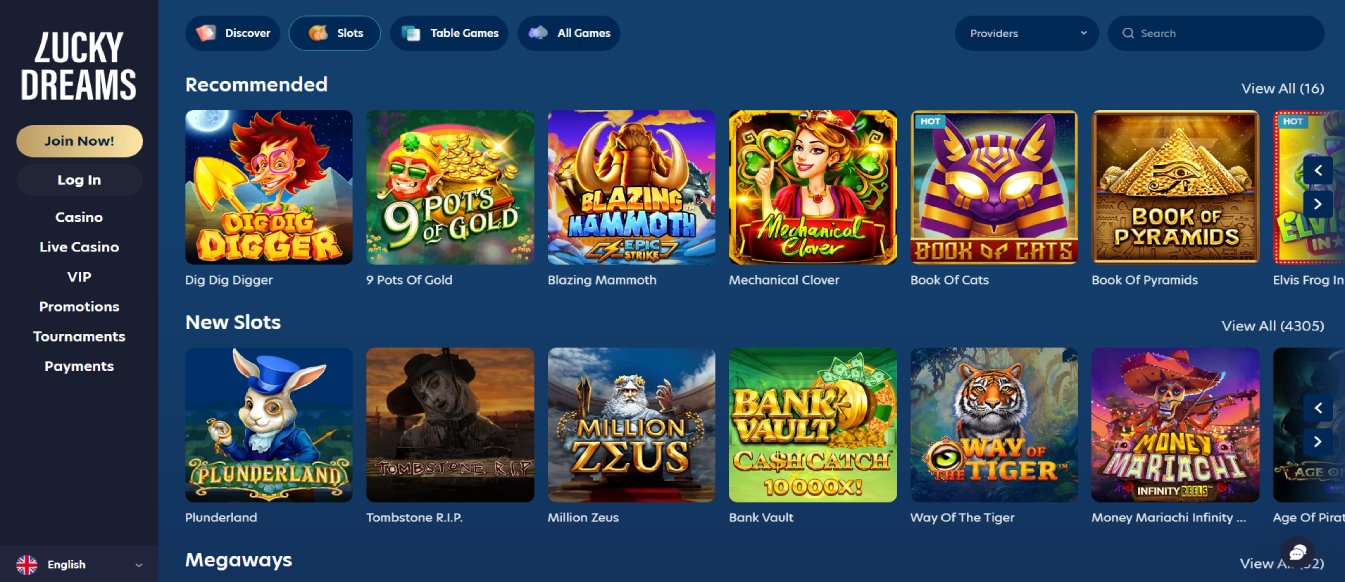
Task: Go back in New Slots carousel
Action: pyautogui.click(x=1318, y=408)
